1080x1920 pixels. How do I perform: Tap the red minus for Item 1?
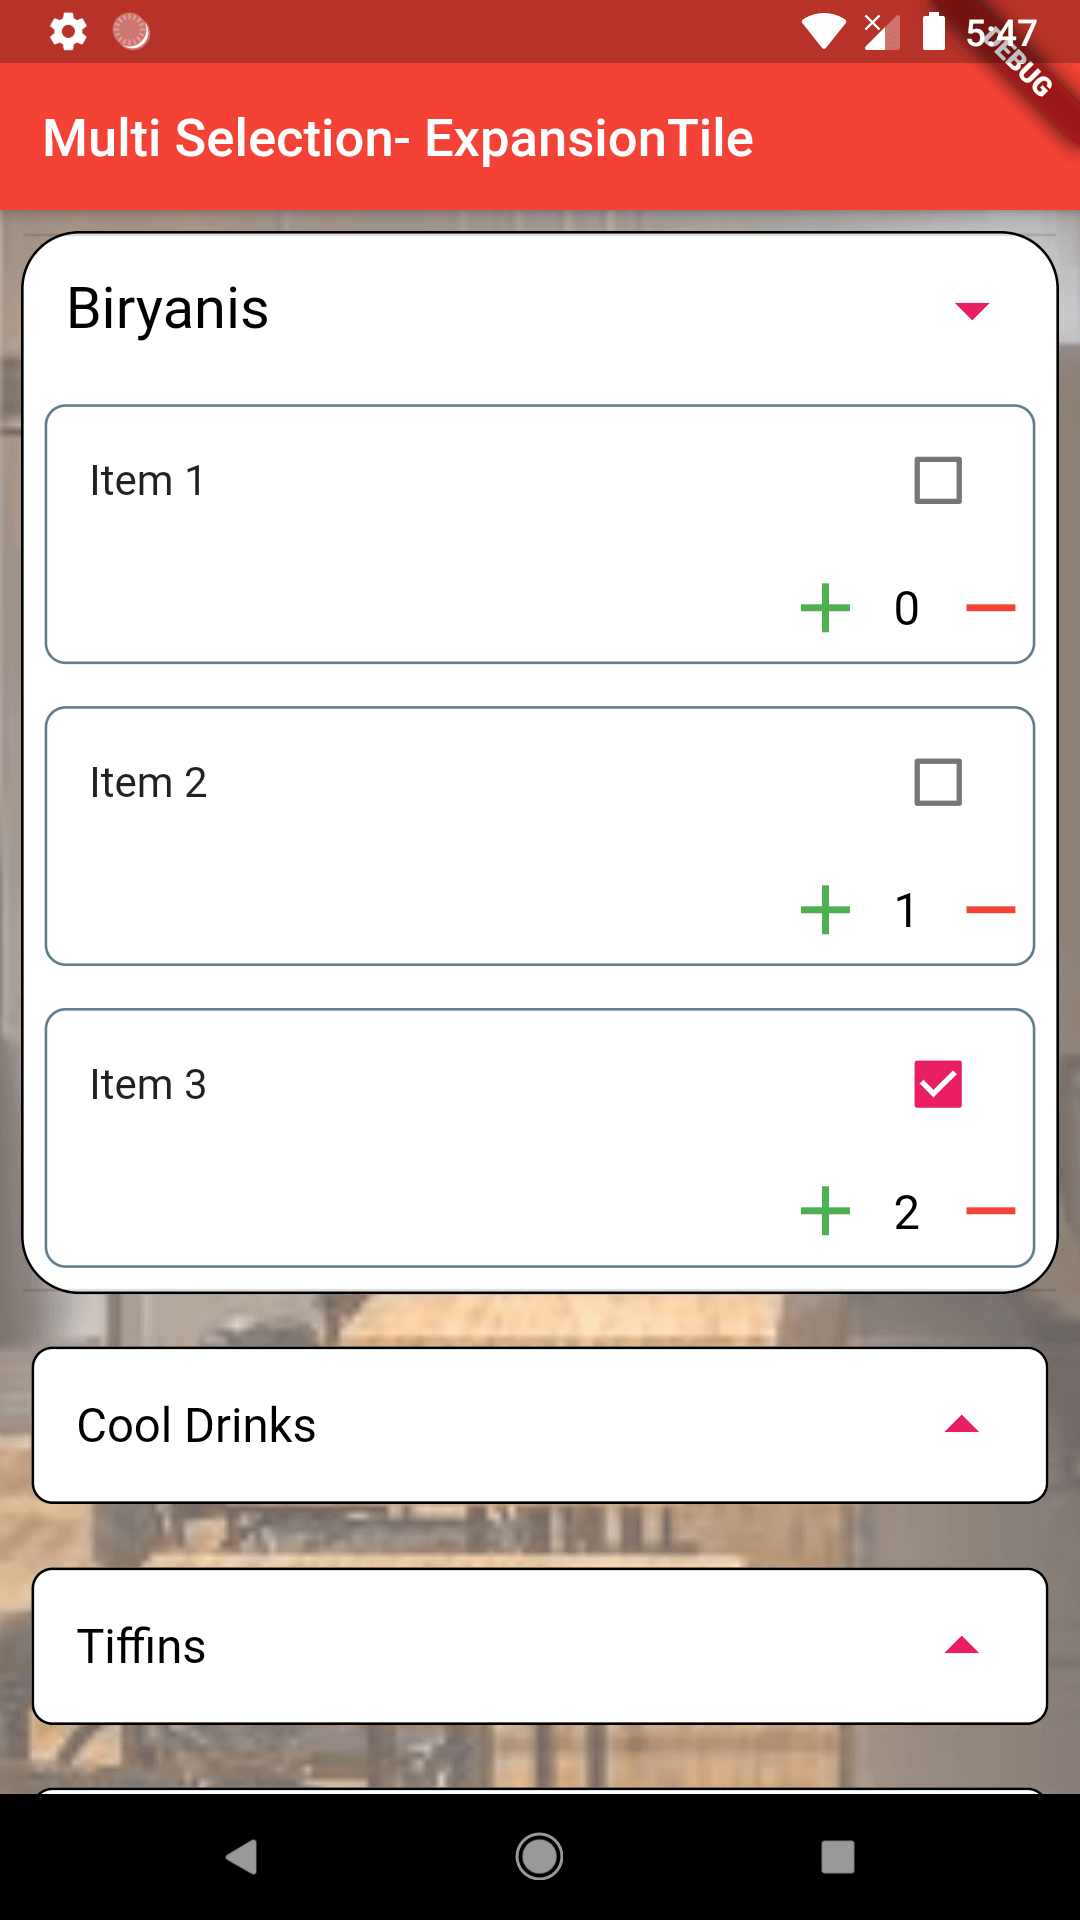pos(990,608)
